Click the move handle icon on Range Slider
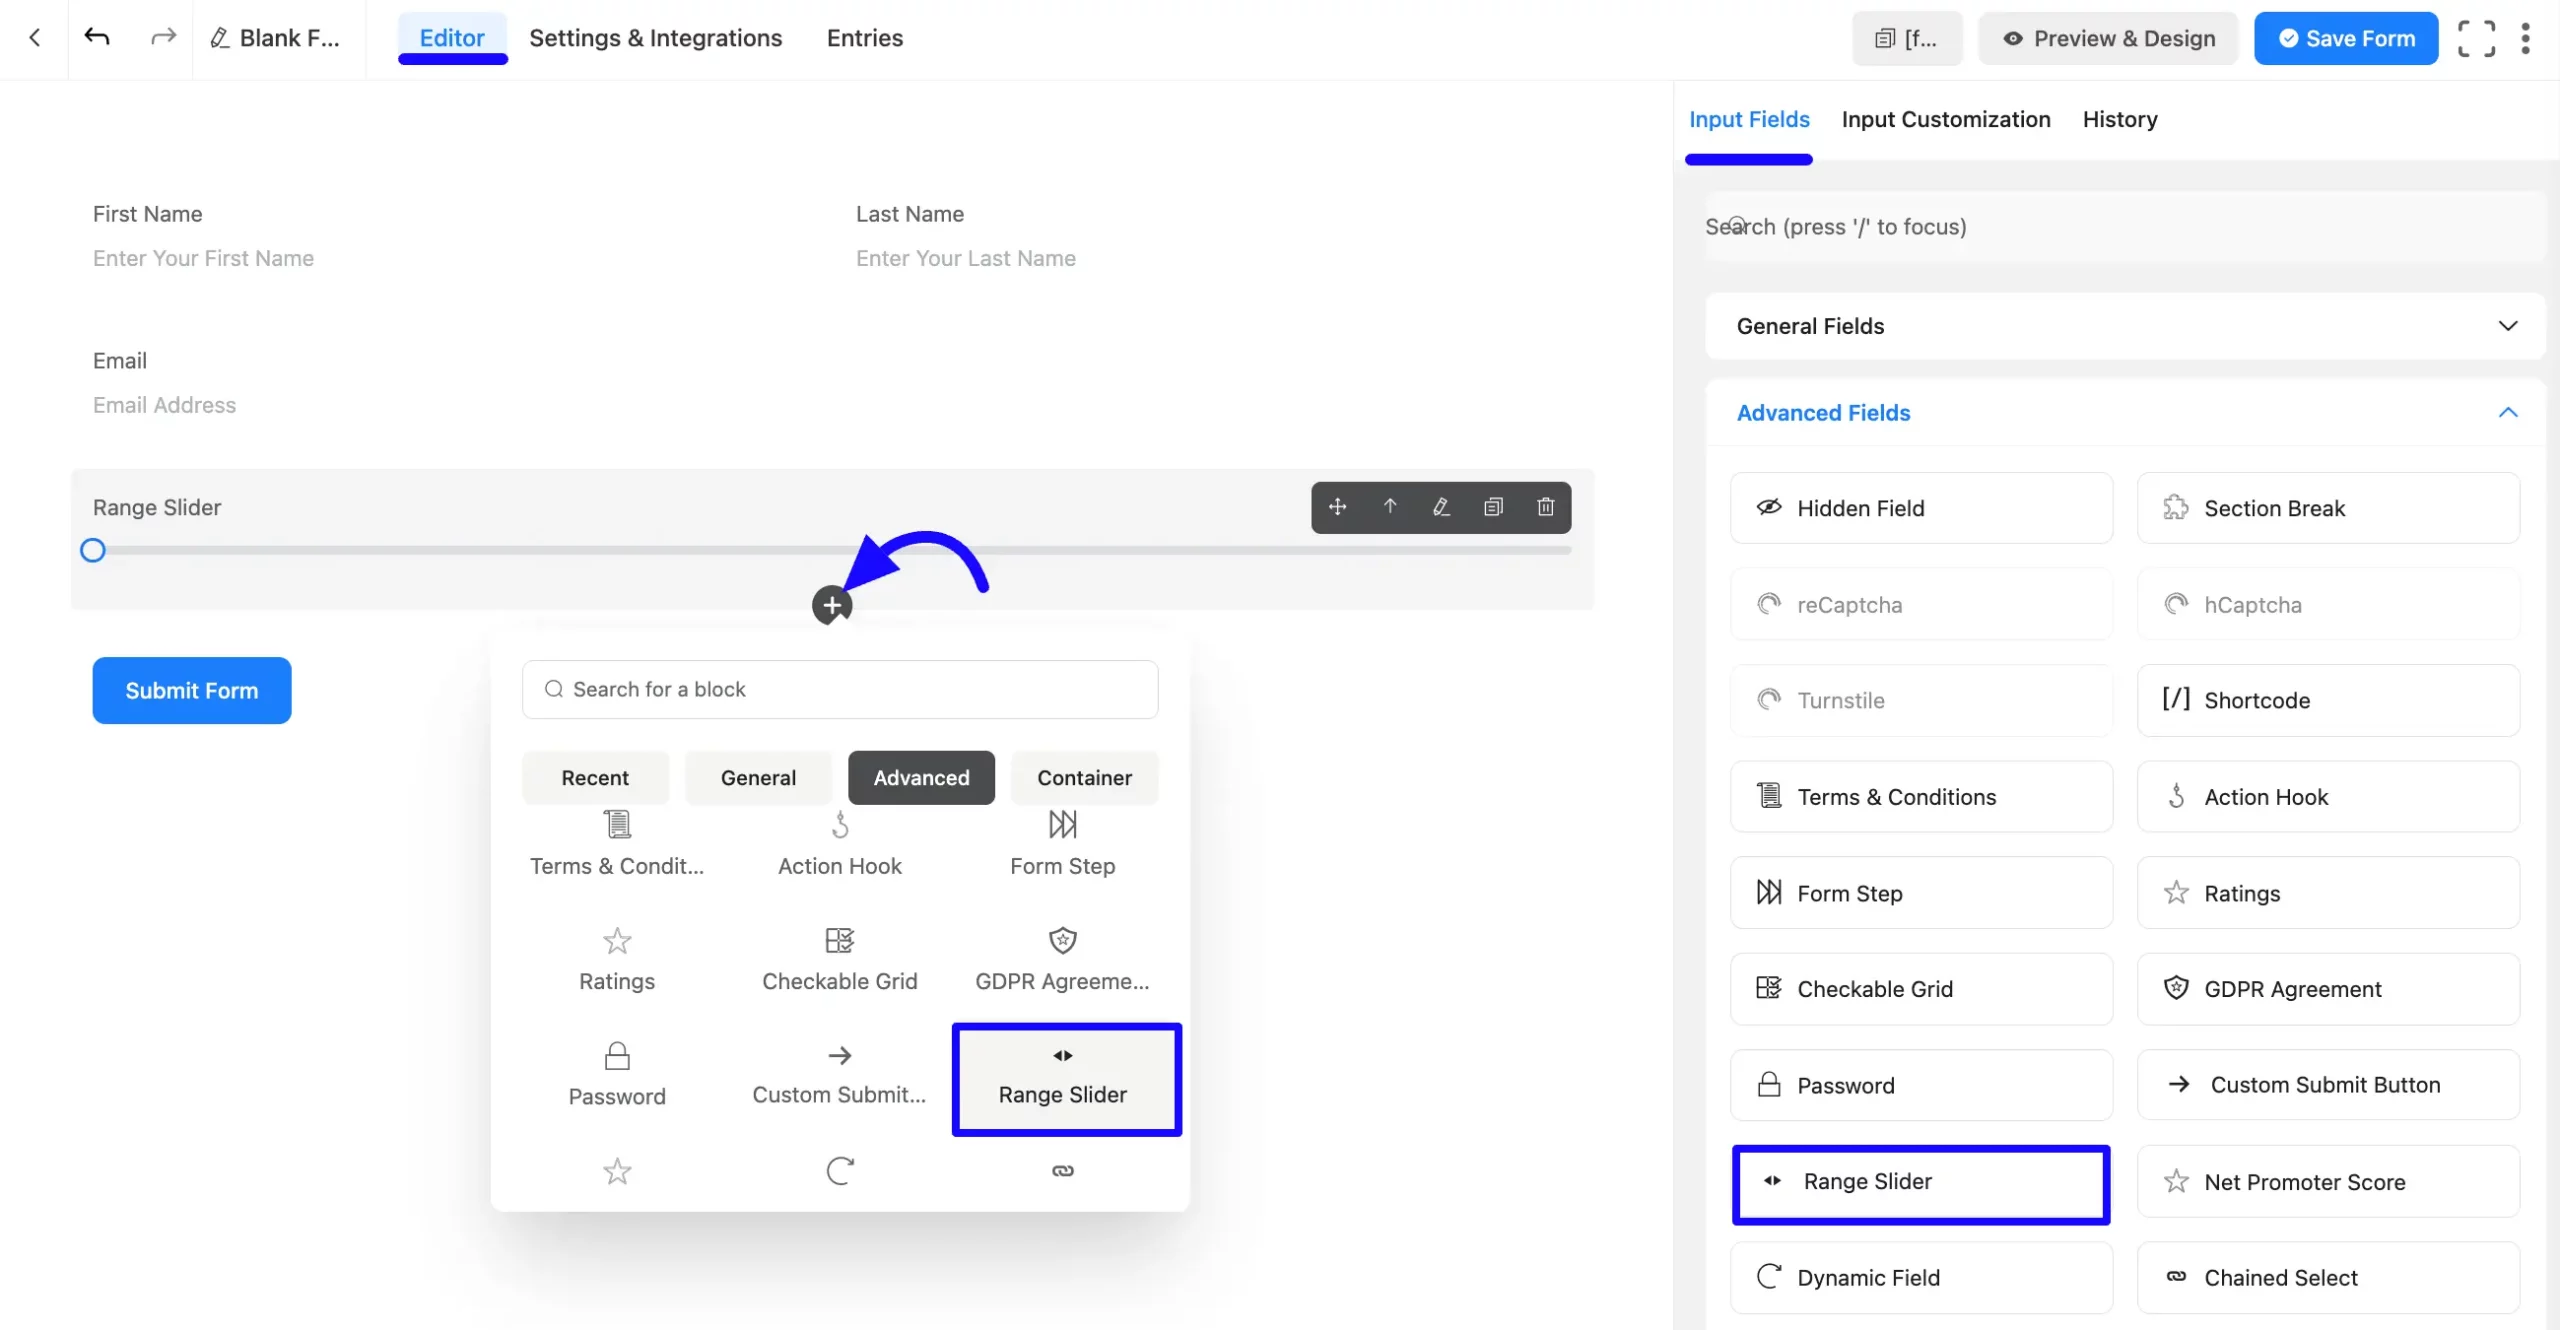The width and height of the screenshot is (2560, 1330). (x=1337, y=507)
